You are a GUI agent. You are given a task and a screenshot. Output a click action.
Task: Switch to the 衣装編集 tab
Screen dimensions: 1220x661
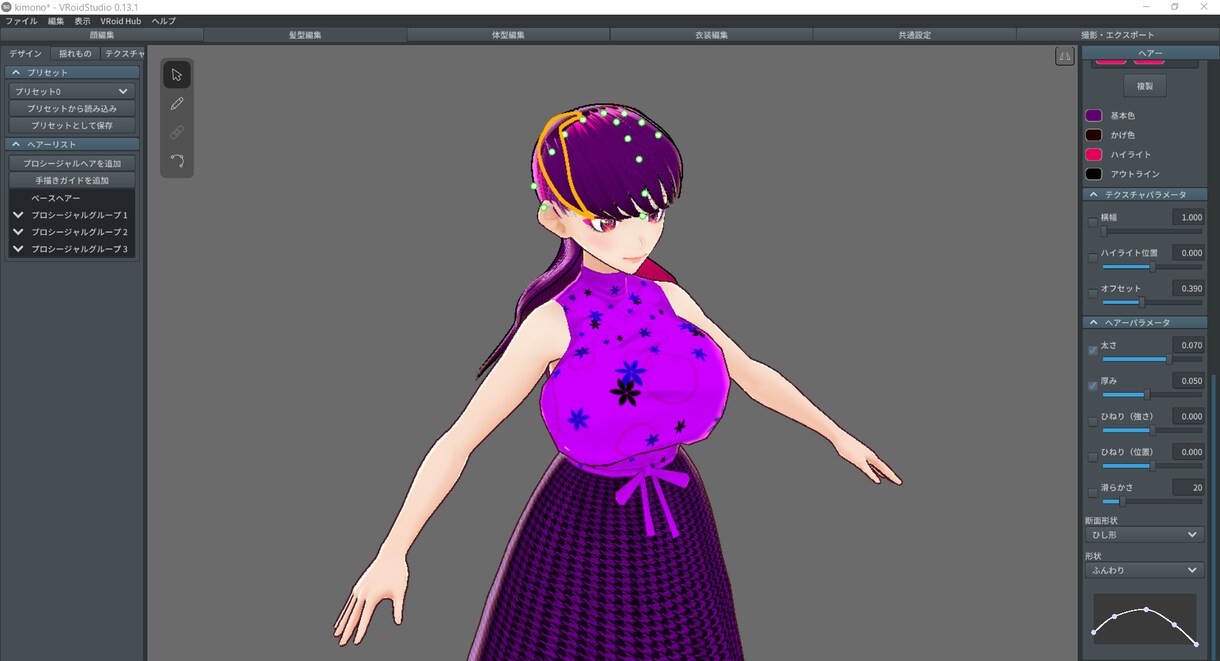(711, 35)
